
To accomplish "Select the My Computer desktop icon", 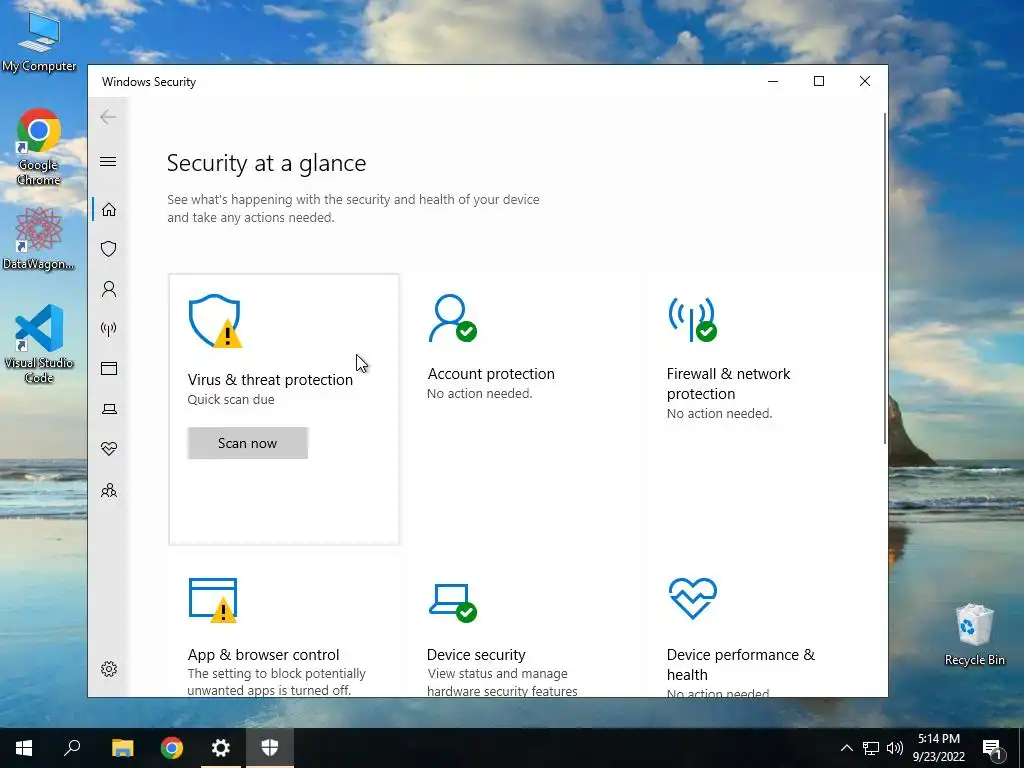I will pos(39,40).
